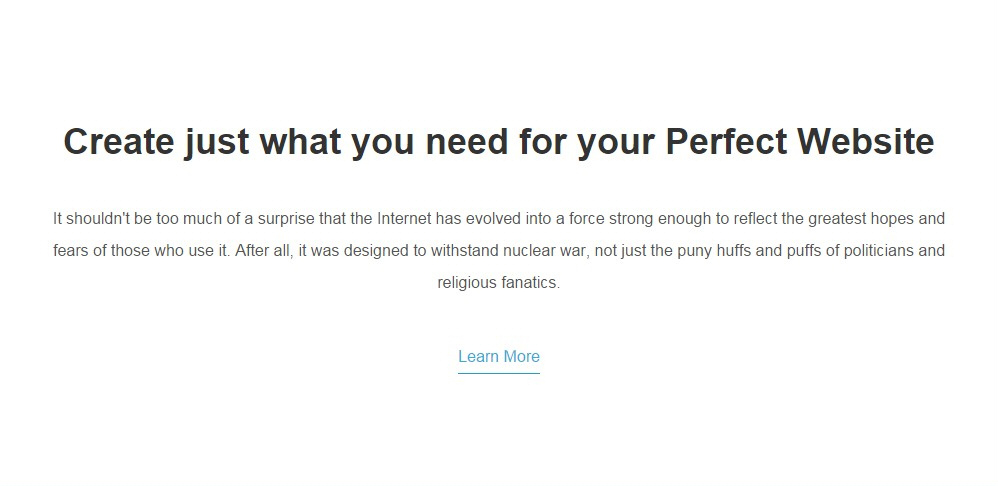998x486 pixels.
Task: Select the word 'Website' in the heading
Action: pos(866,141)
